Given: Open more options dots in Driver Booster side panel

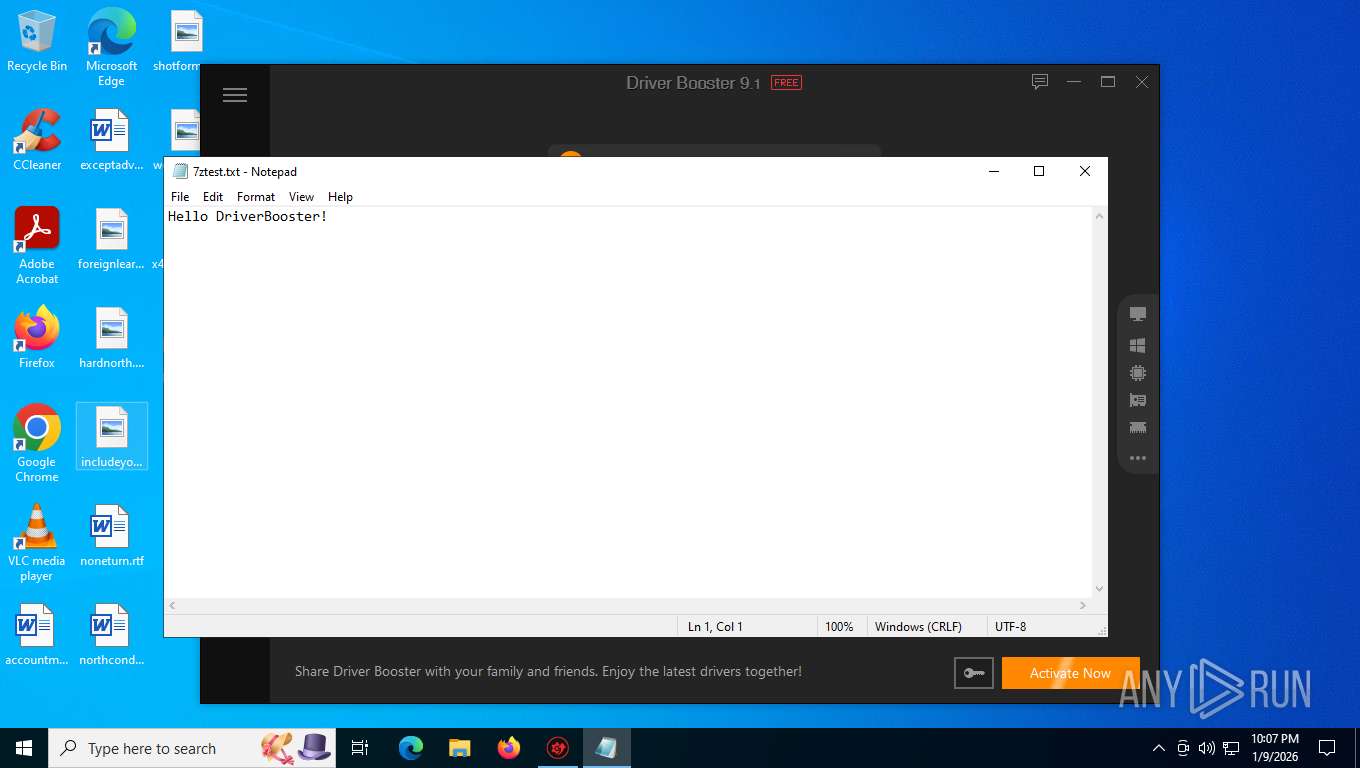Looking at the screenshot, I should tap(1137, 458).
